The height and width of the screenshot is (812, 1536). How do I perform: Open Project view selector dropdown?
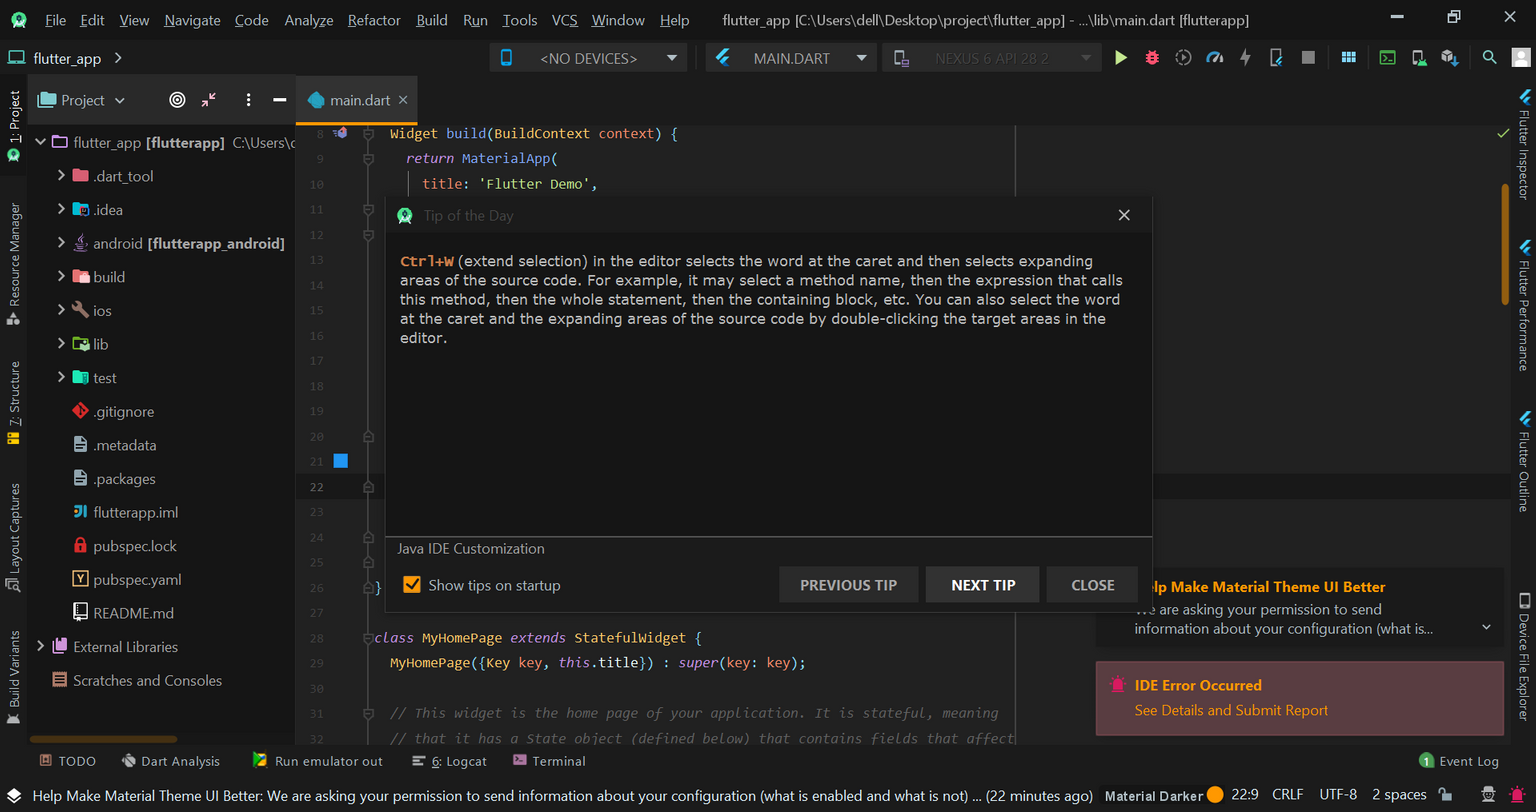click(x=82, y=100)
